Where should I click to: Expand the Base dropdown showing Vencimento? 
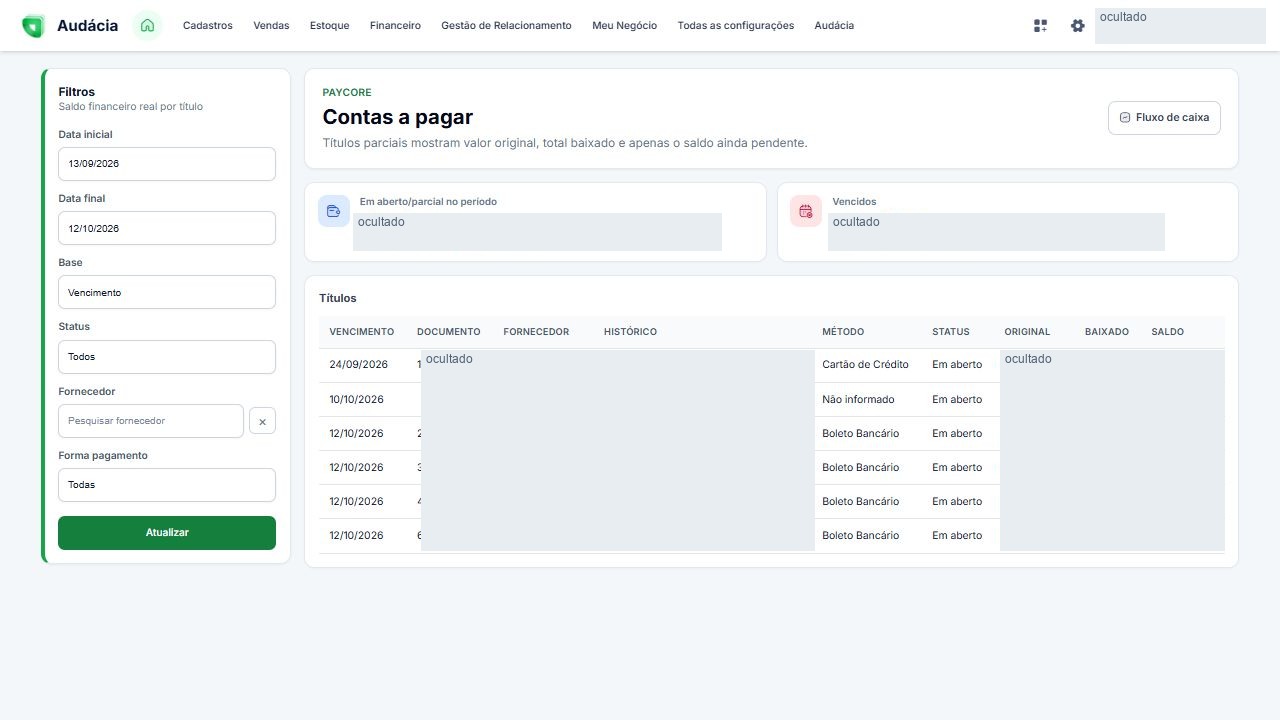pyautogui.click(x=167, y=292)
